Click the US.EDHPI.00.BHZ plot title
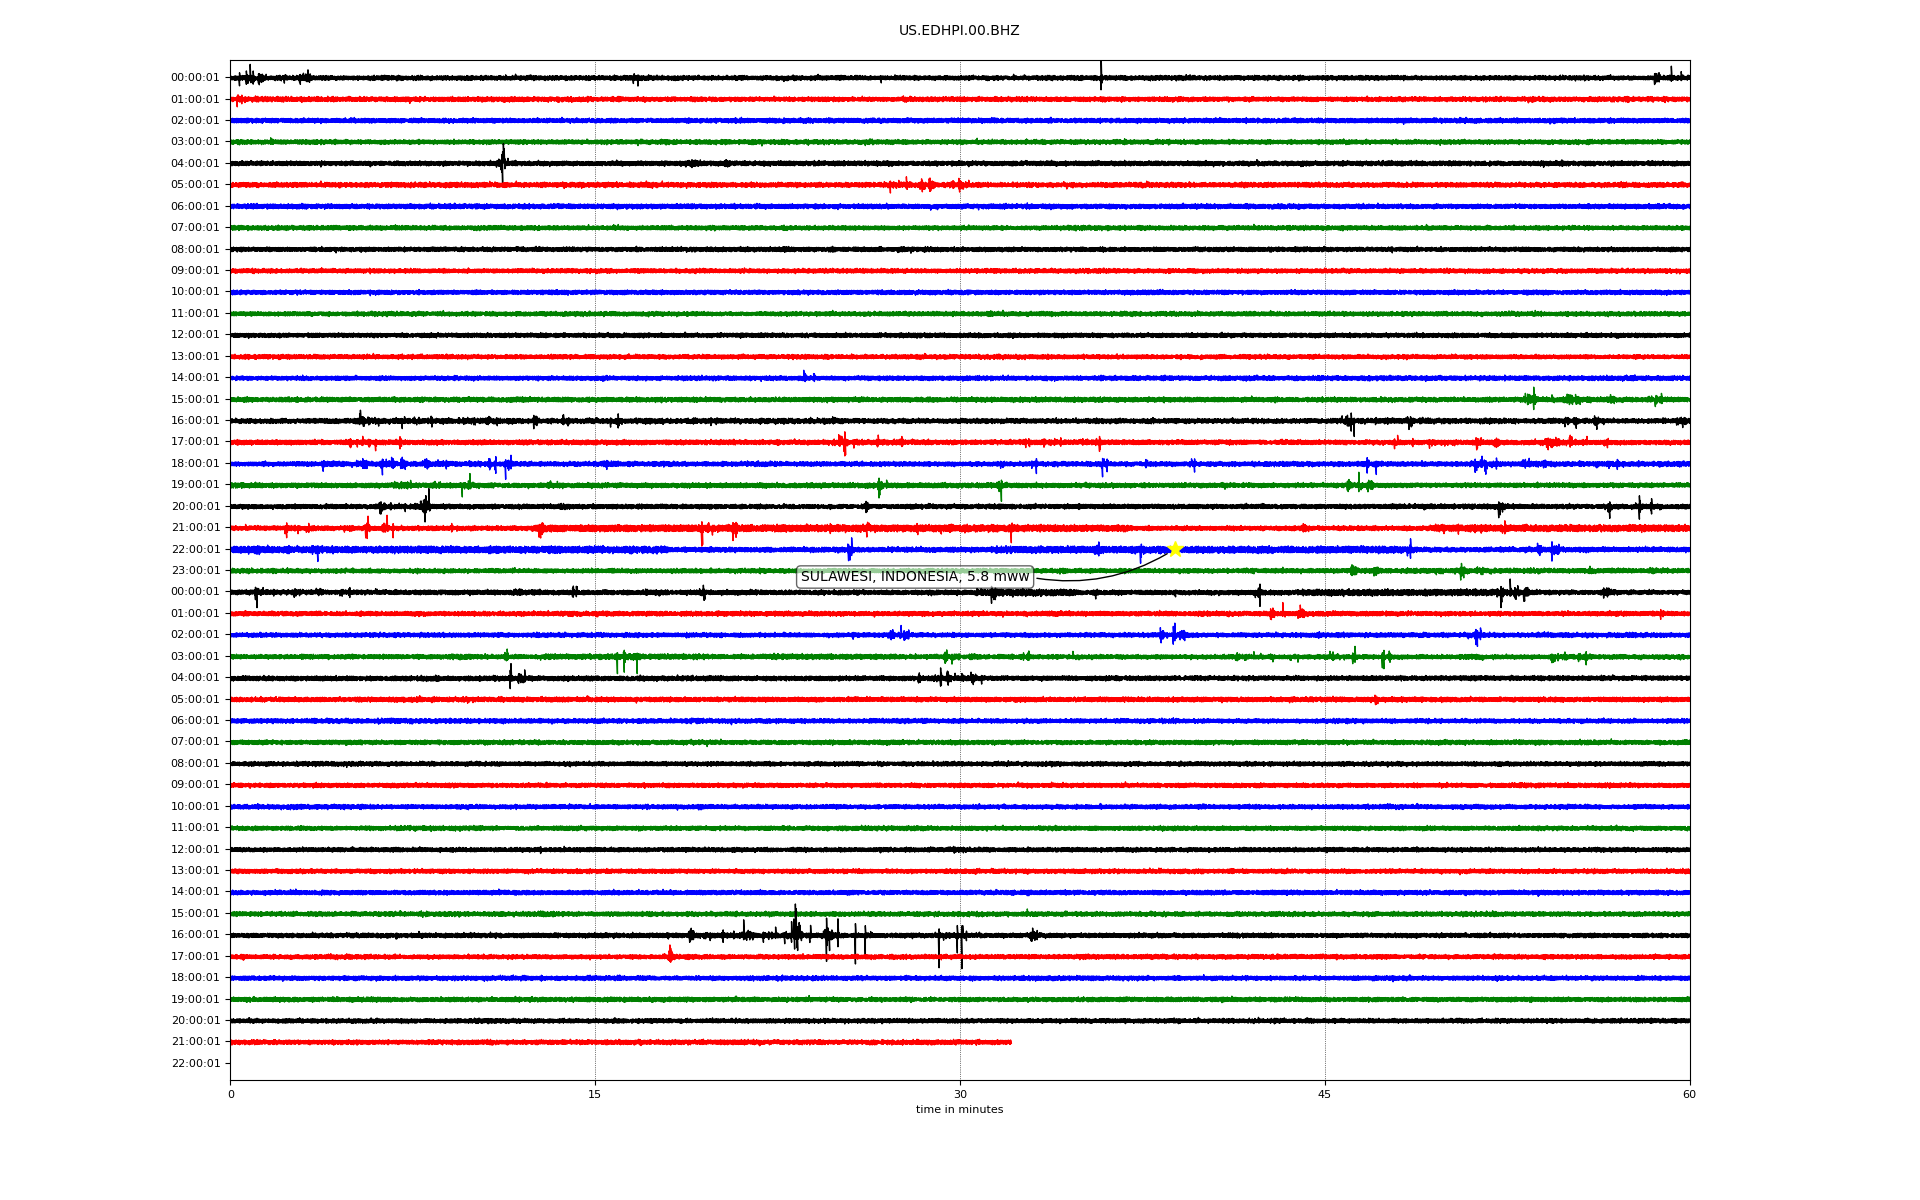The height and width of the screenshot is (1200, 1920). [959, 31]
